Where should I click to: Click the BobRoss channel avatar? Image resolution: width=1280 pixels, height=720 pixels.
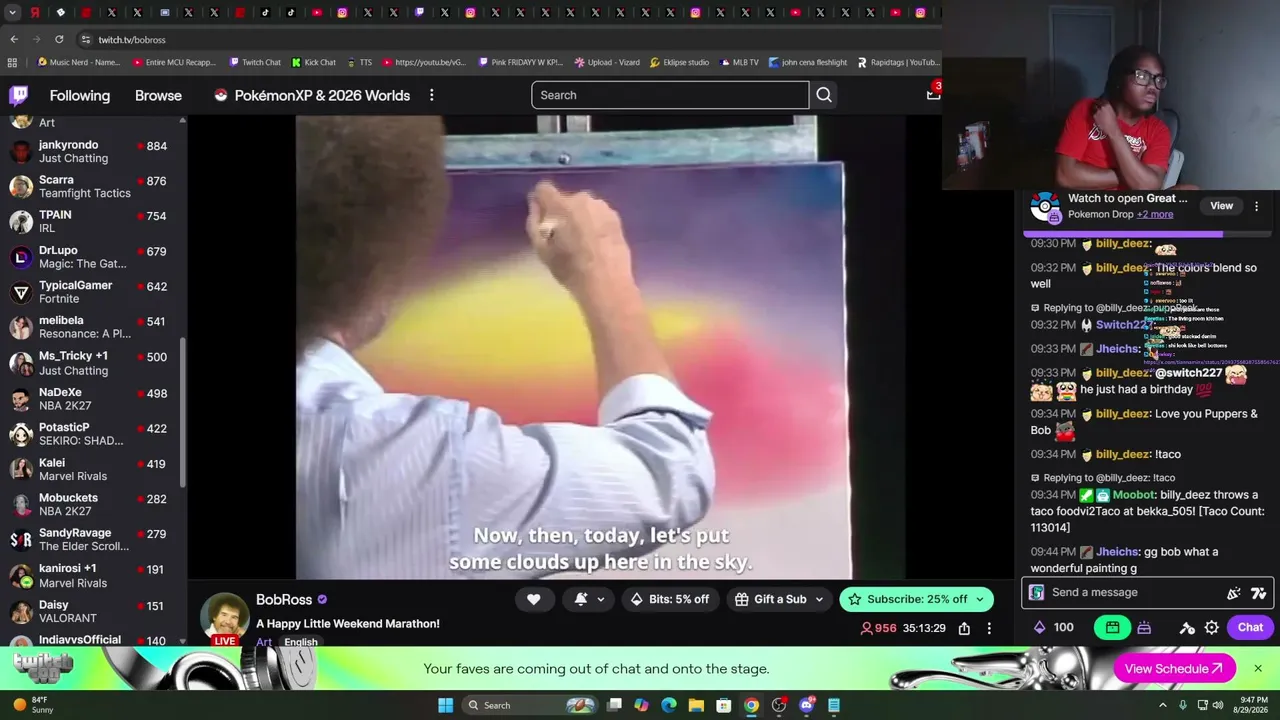coord(225,617)
